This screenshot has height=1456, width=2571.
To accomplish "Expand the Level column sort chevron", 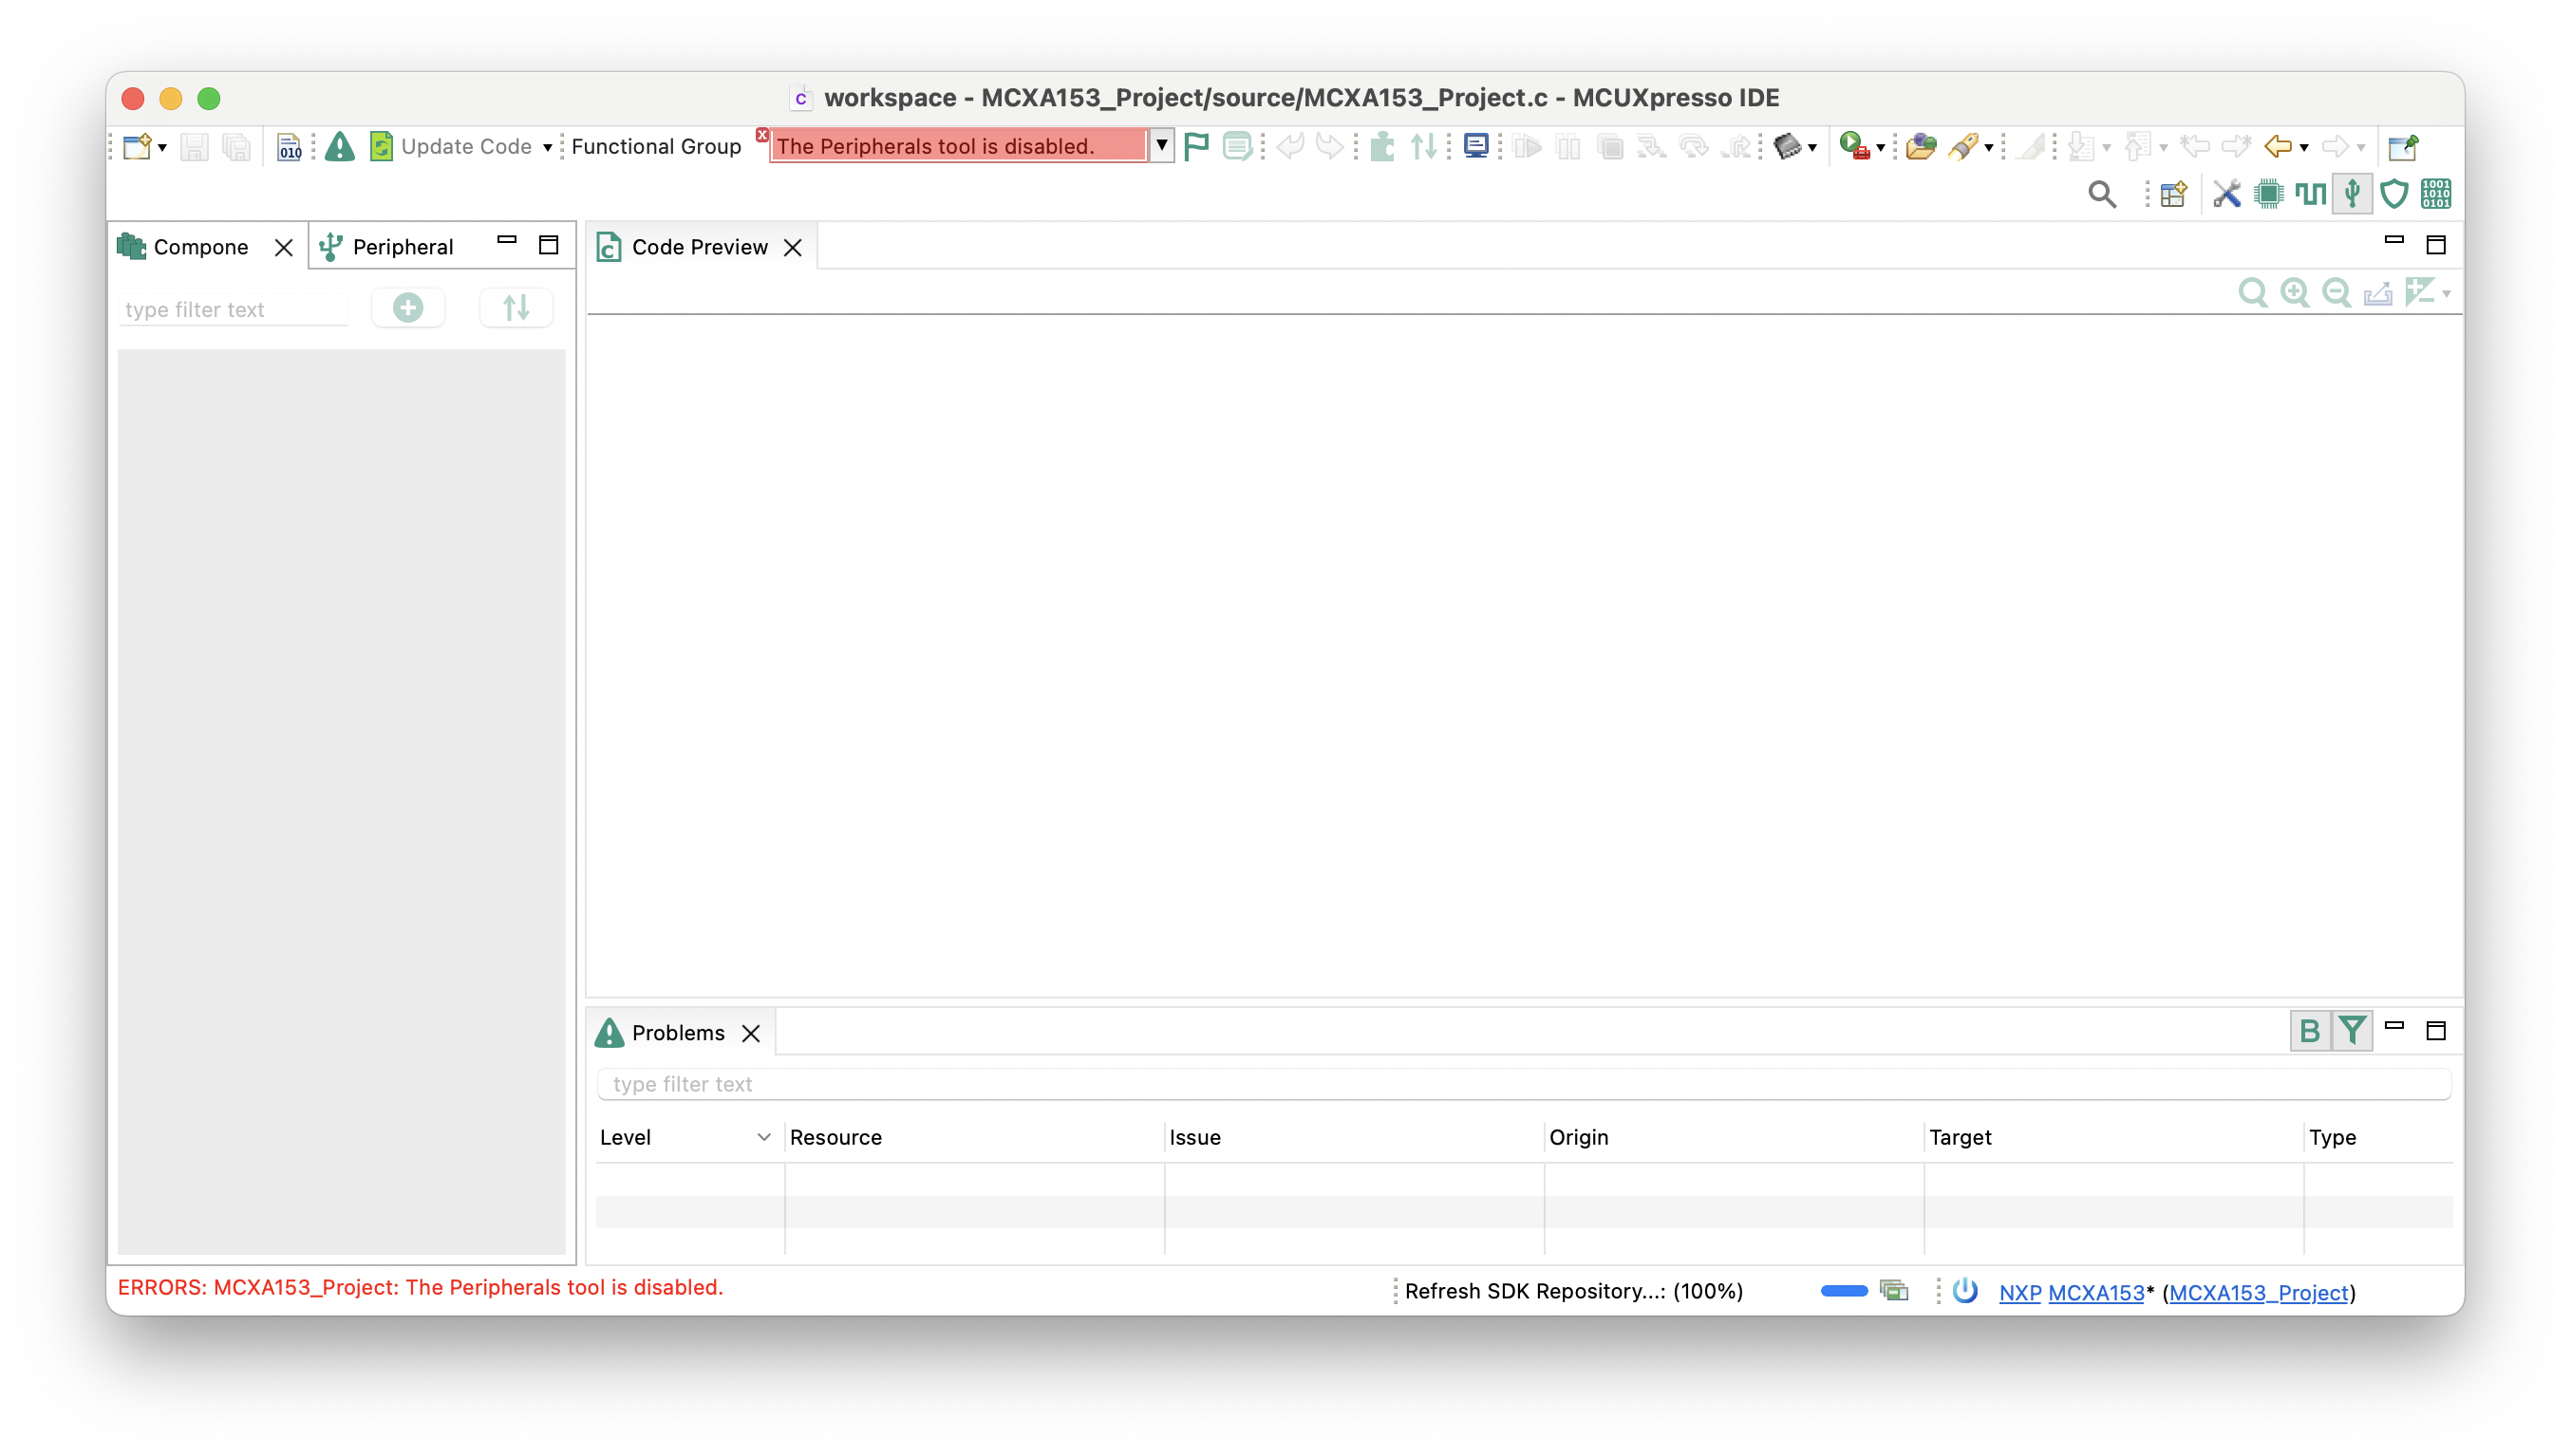I will tap(764, 1137).
